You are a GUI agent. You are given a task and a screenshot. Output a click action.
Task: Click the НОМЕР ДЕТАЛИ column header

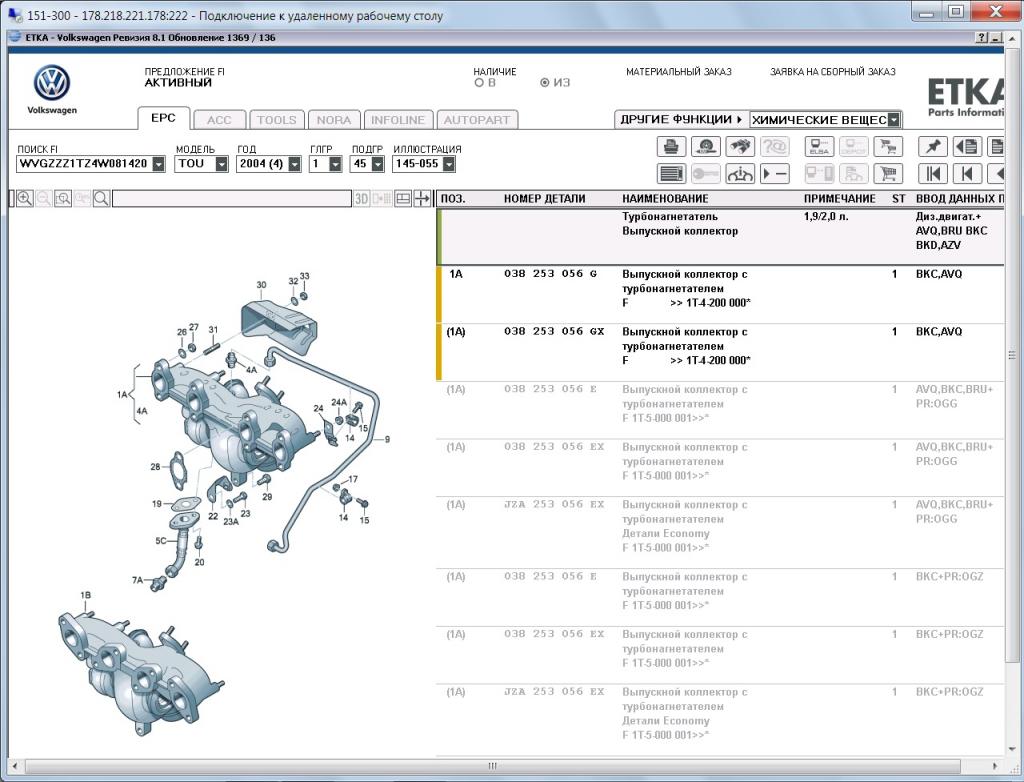[x=545, y=199]
